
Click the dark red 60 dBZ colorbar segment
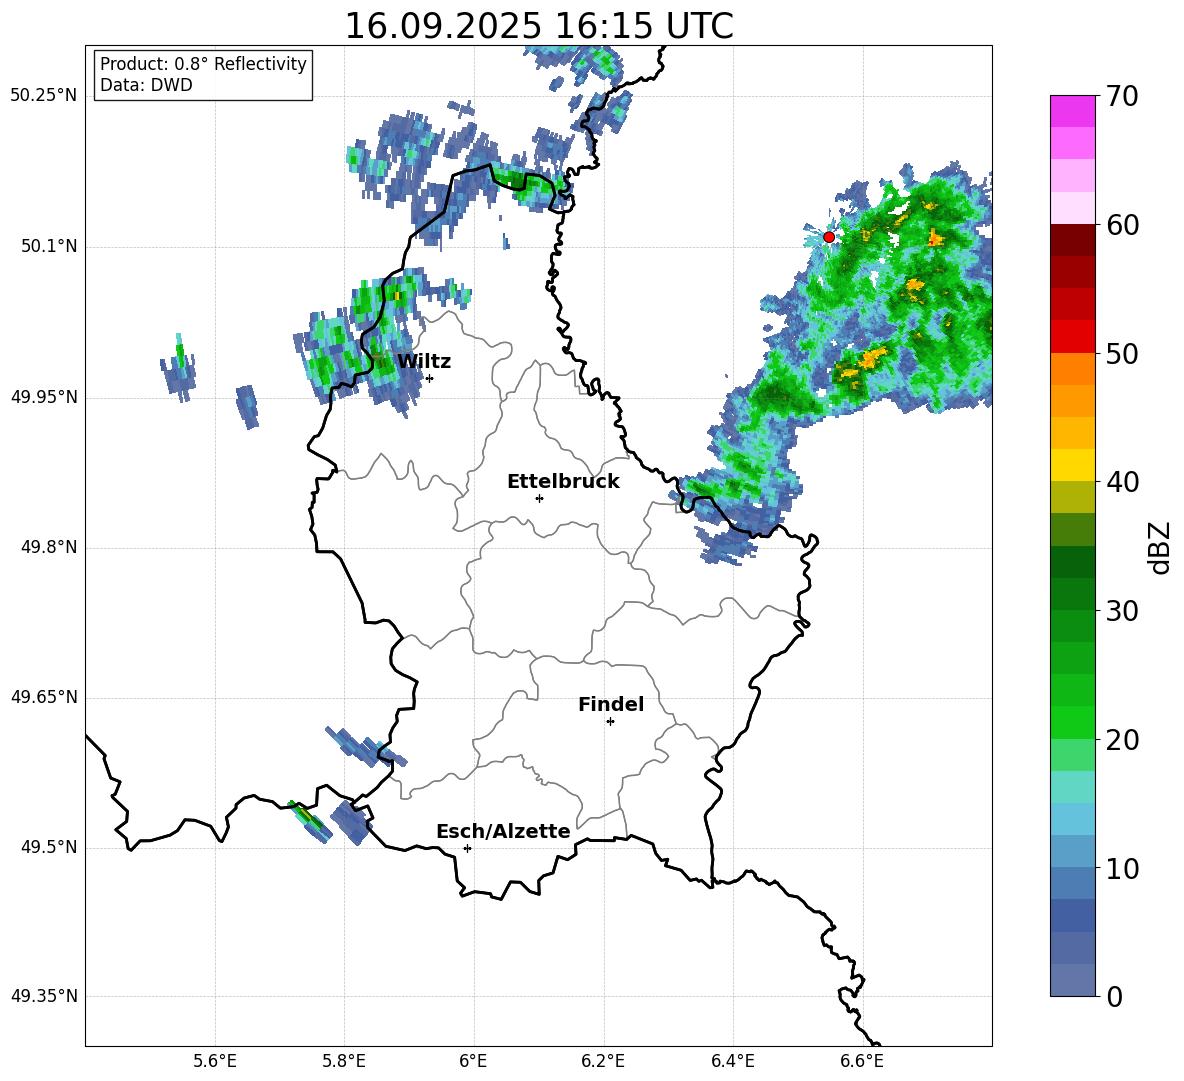(1073, 240)
